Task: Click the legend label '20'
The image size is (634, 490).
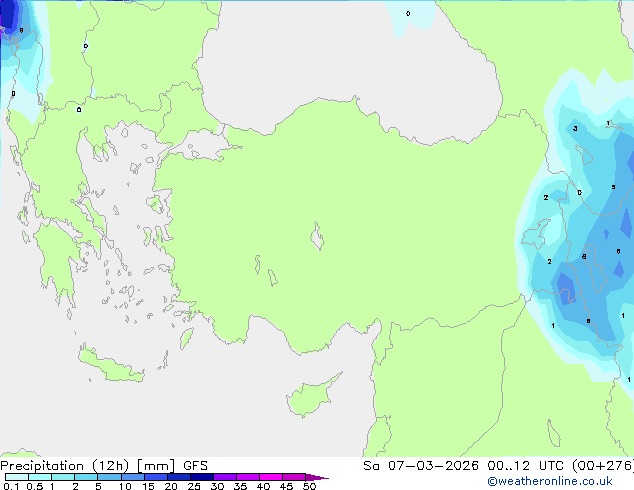Action: [171, 486]
